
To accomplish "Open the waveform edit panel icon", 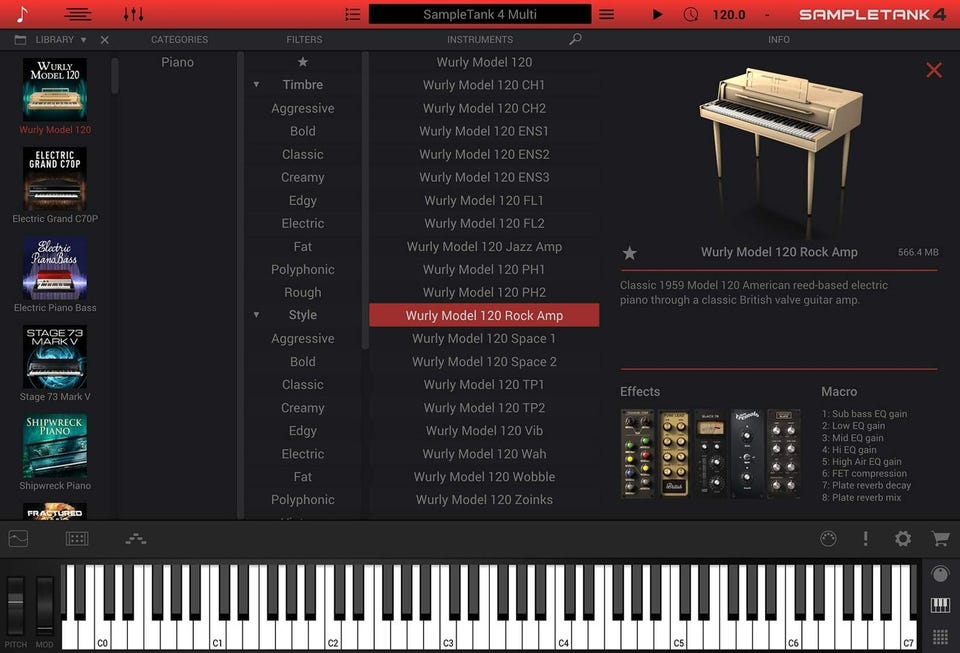I will coord(18,539).
